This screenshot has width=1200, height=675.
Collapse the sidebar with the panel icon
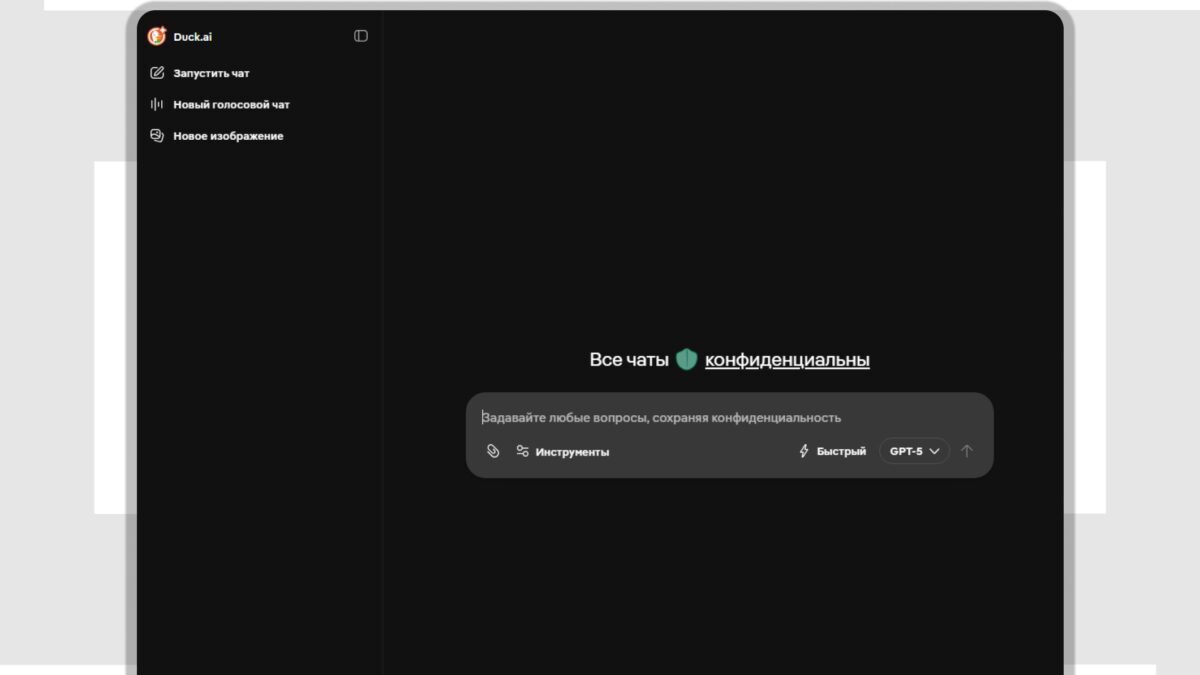361,36
